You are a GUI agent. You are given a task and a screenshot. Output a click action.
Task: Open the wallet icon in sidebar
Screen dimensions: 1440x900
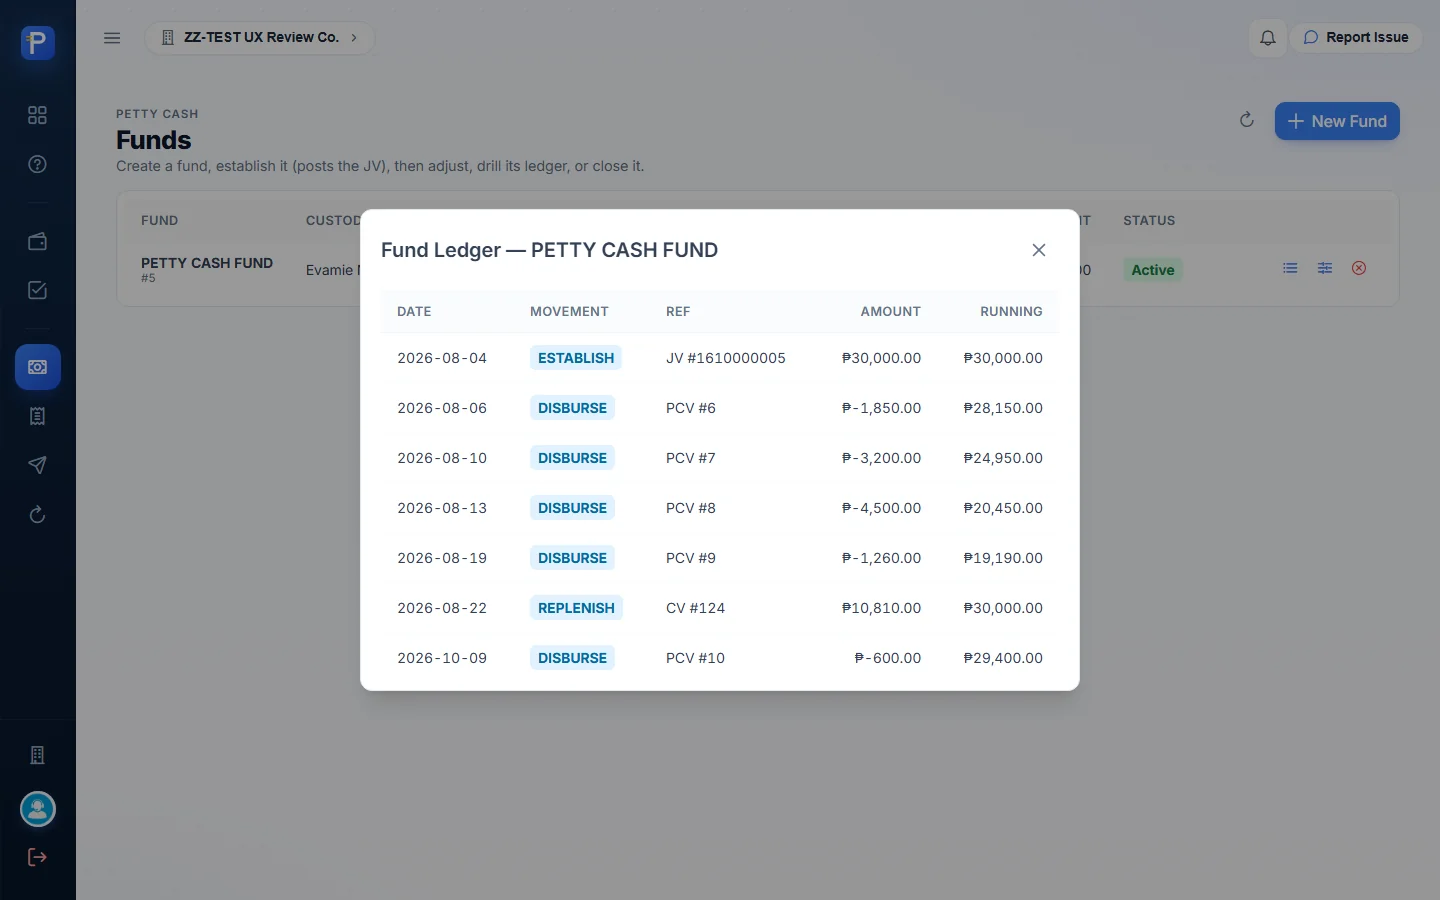tap(37, 241)
